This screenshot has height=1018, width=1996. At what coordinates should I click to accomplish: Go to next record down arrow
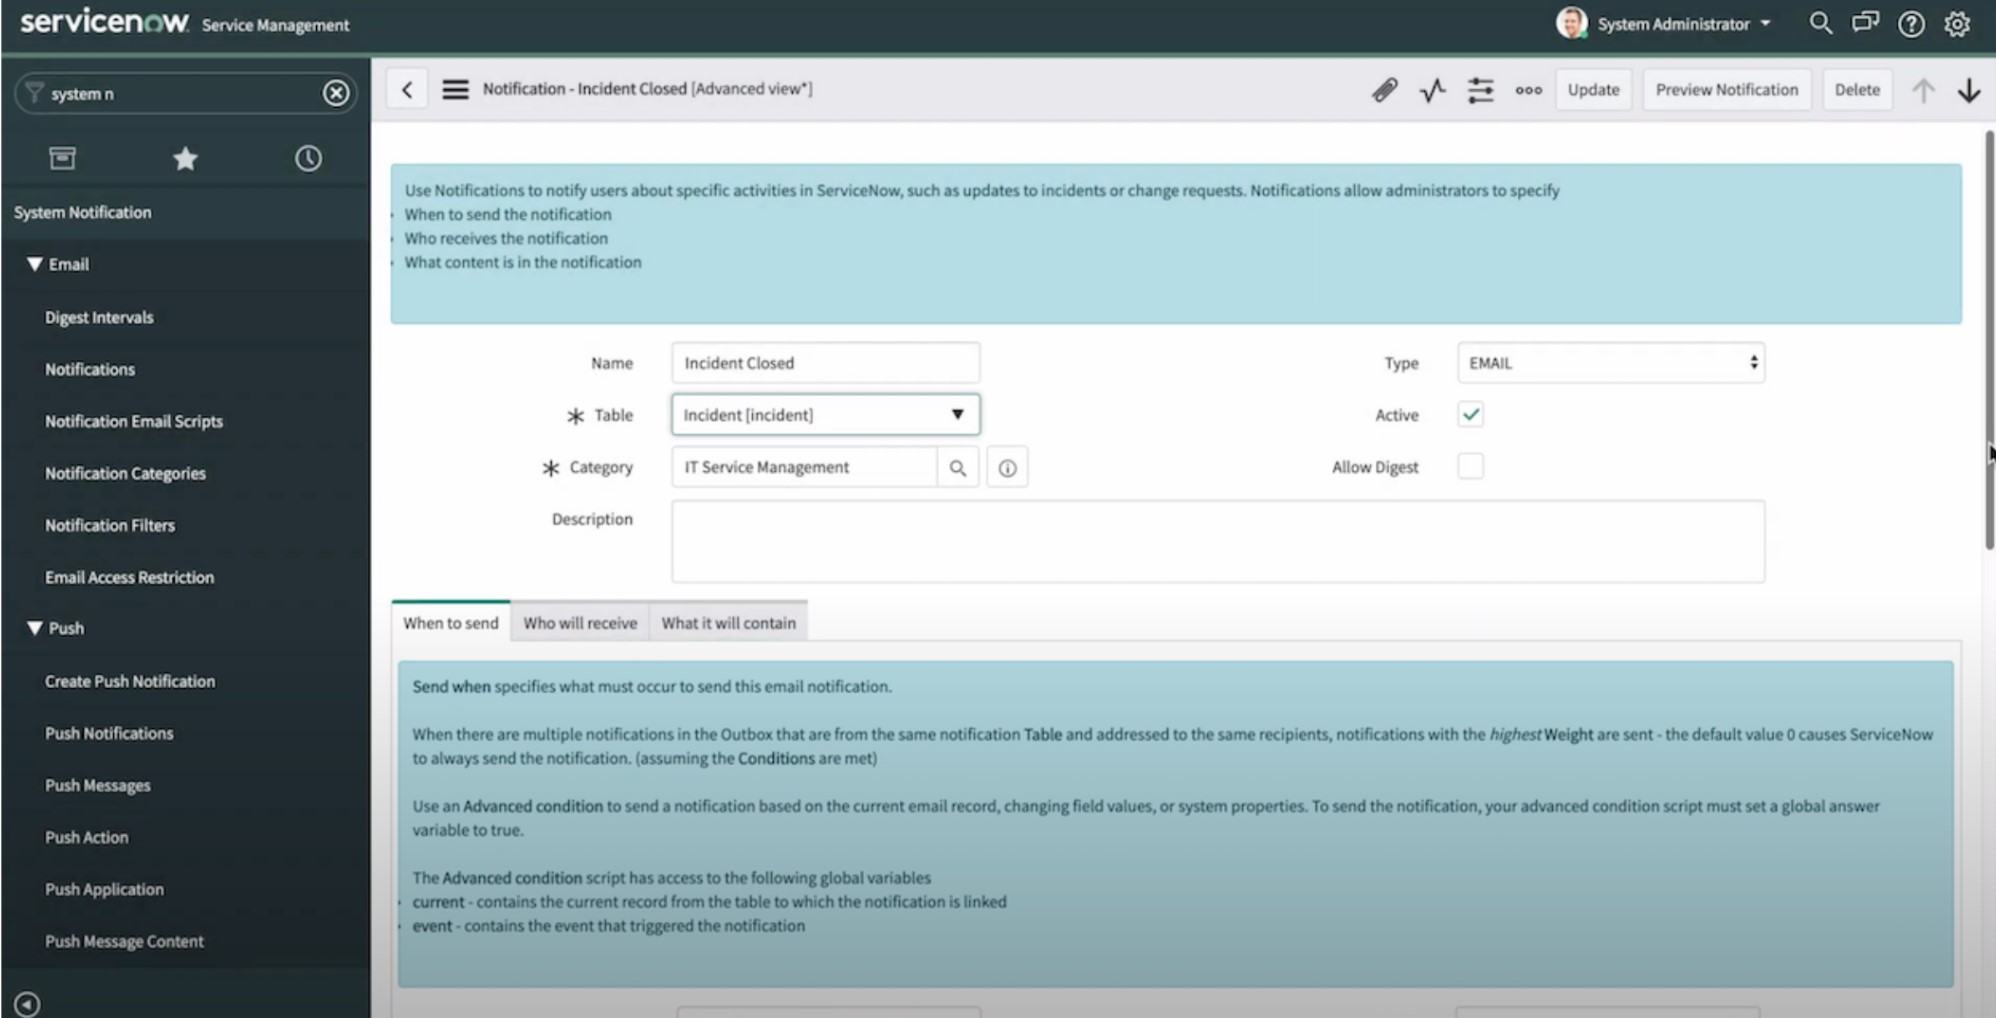(1969, 90)
